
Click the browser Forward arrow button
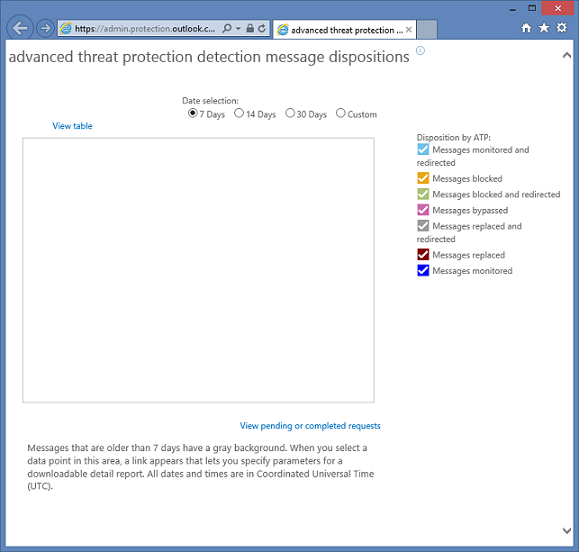tap(45, 28)
